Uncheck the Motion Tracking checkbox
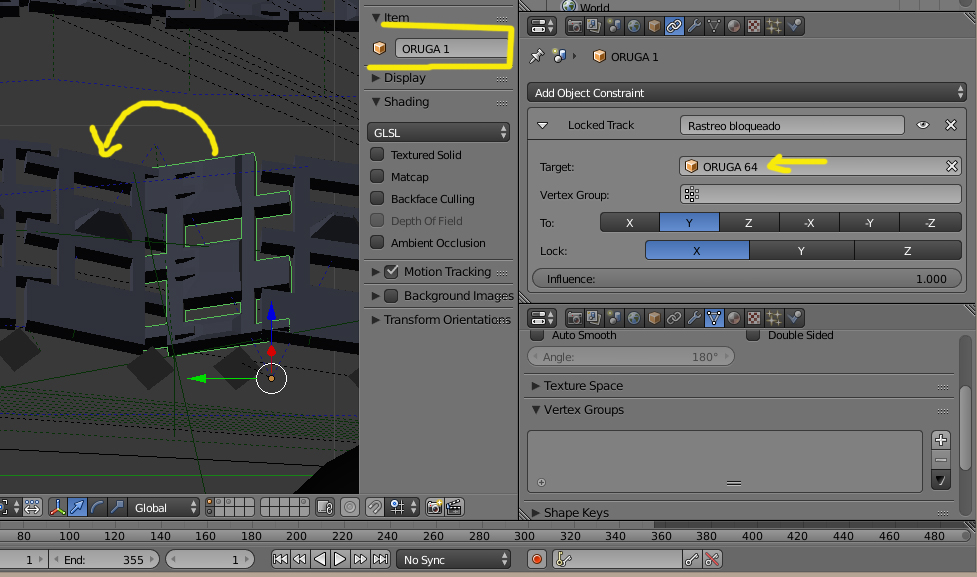 point(391,272)
